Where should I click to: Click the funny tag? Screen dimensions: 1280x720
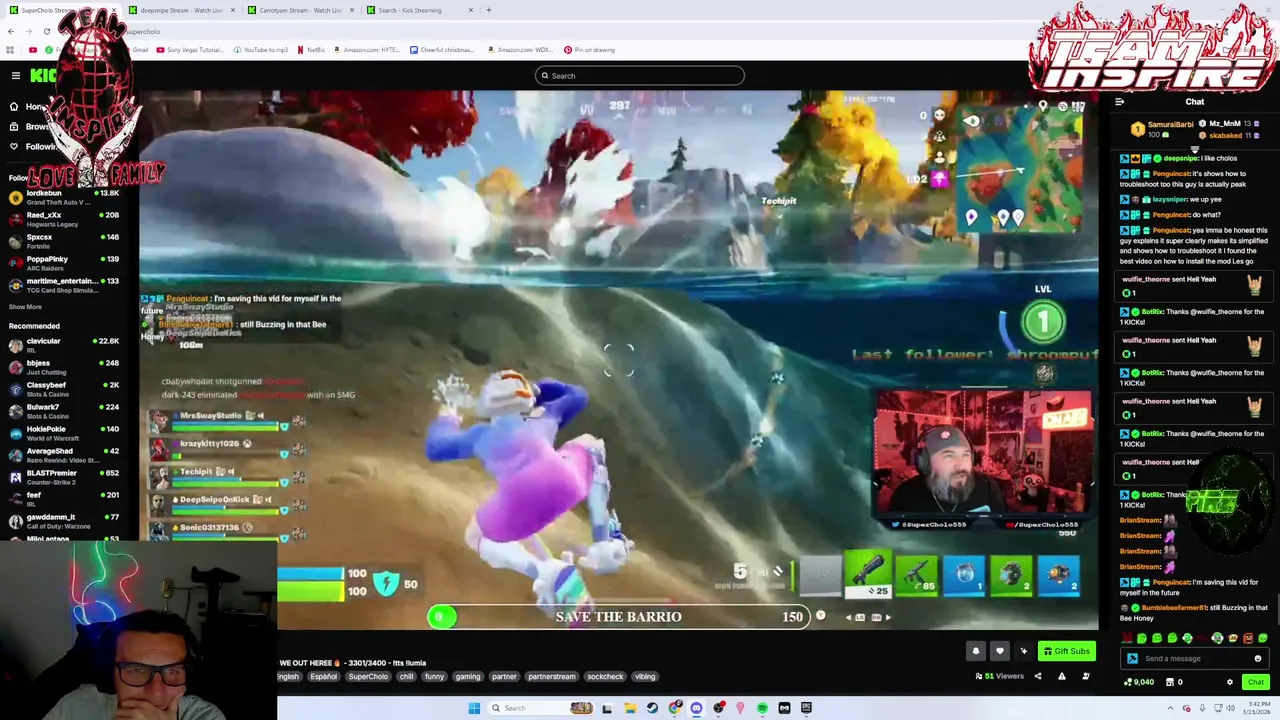[x=434, y=677]
